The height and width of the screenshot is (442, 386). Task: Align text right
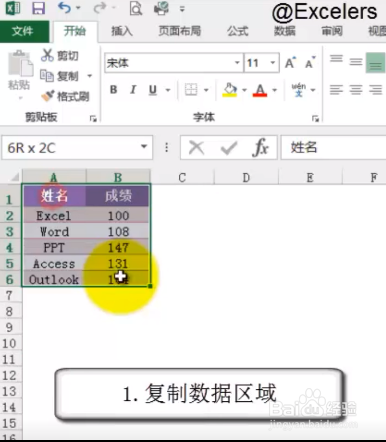(x=375, y=90)
